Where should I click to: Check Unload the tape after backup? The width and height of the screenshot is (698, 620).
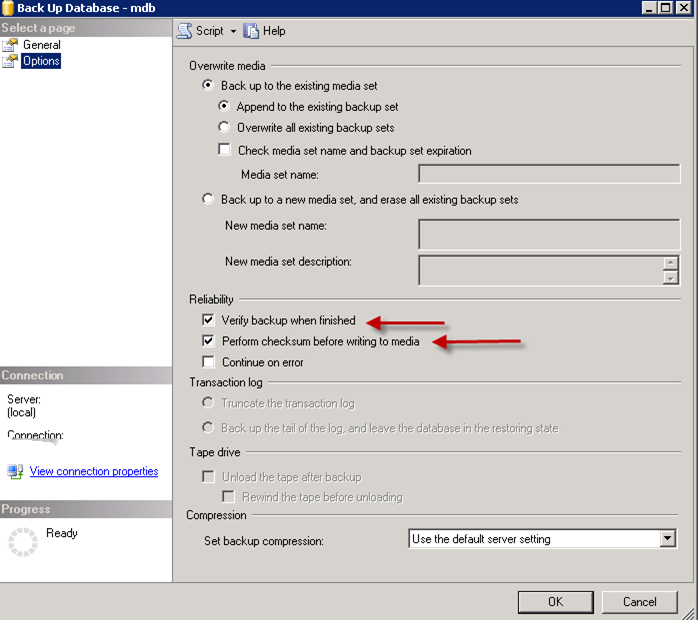[208, 476]
